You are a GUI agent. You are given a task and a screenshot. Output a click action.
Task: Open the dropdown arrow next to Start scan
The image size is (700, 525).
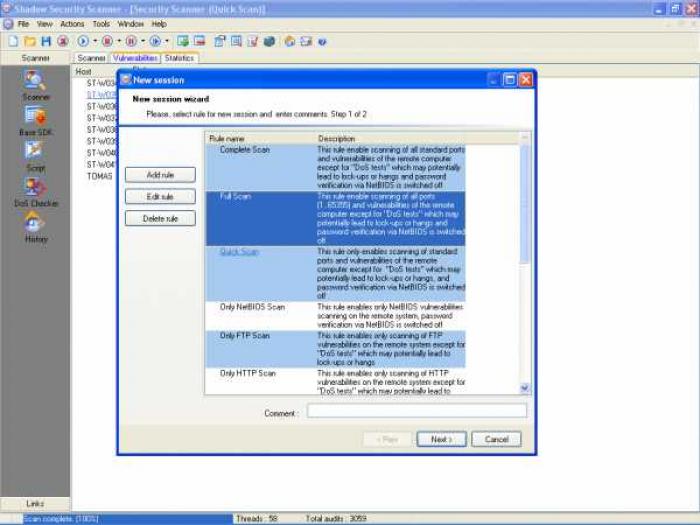coord(95,42)
